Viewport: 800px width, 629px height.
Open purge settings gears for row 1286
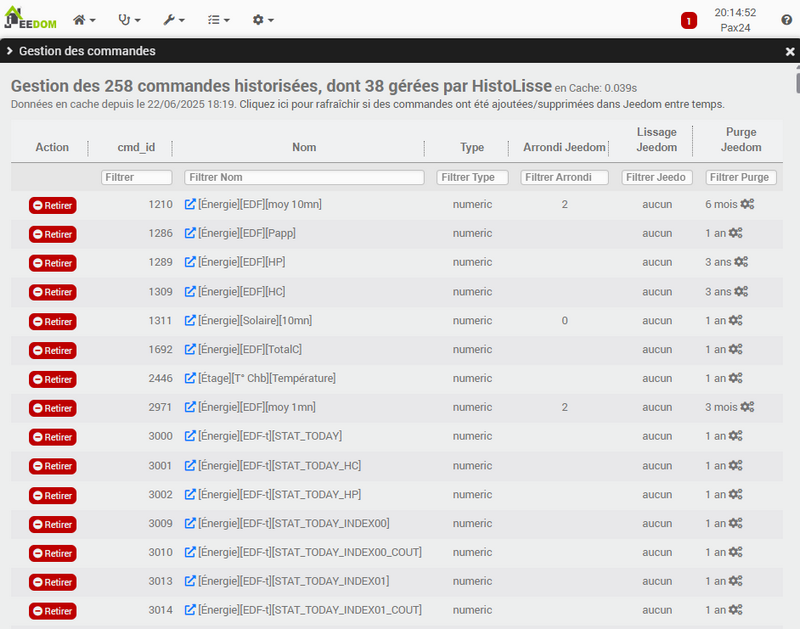736,233
